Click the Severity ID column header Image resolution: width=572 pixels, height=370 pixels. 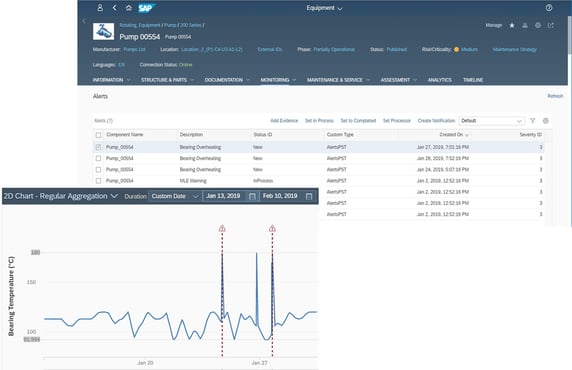point(530,135)
